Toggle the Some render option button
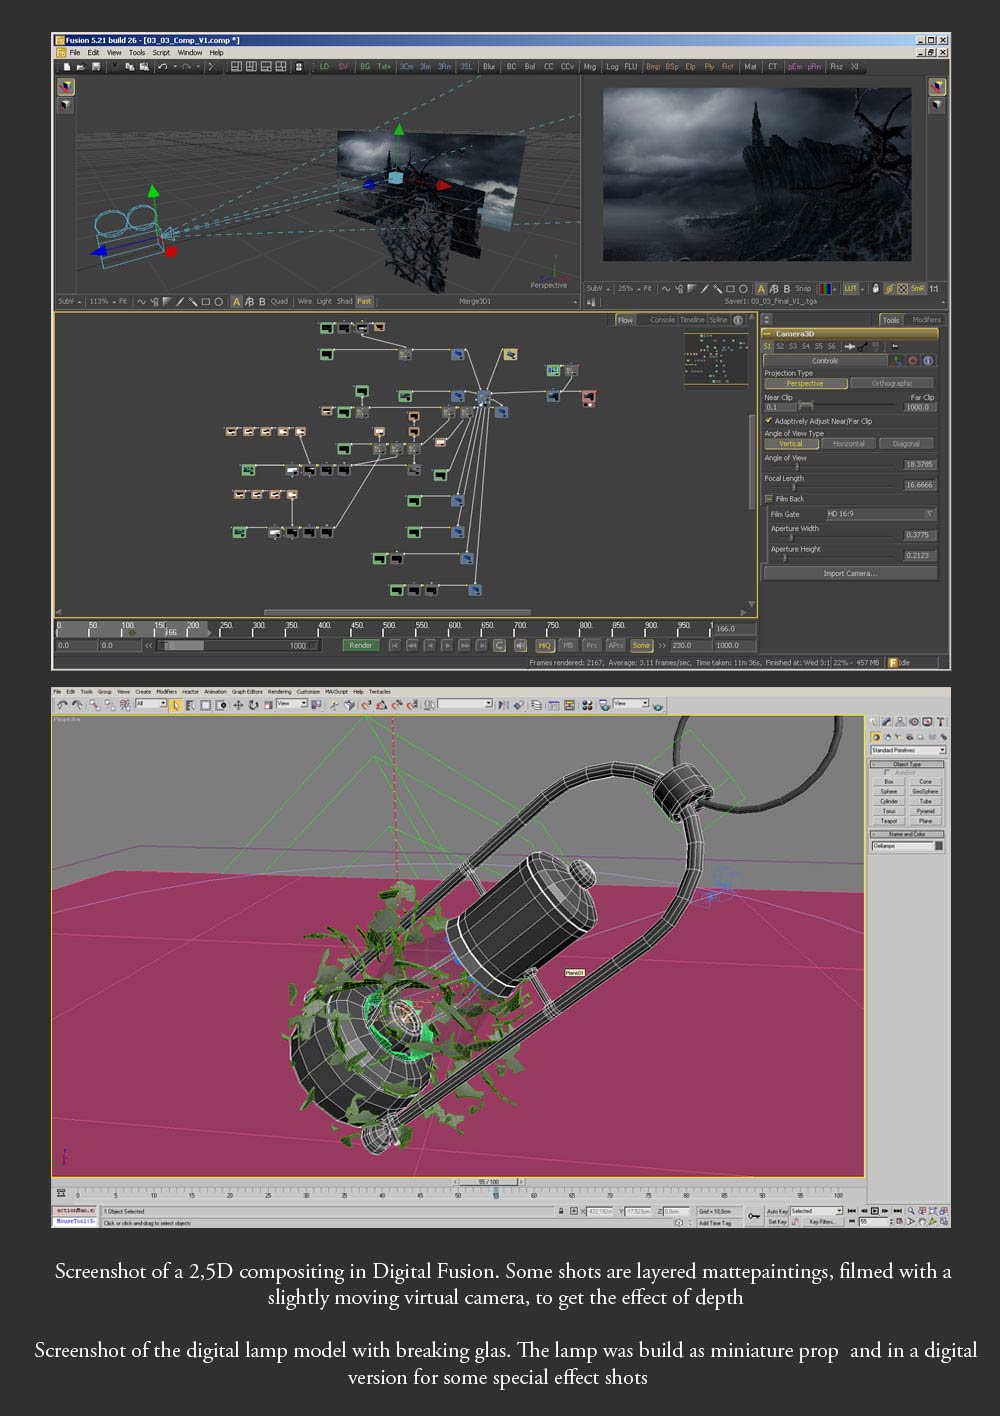Viewport: 1000px width, 1416px height. 641,646
